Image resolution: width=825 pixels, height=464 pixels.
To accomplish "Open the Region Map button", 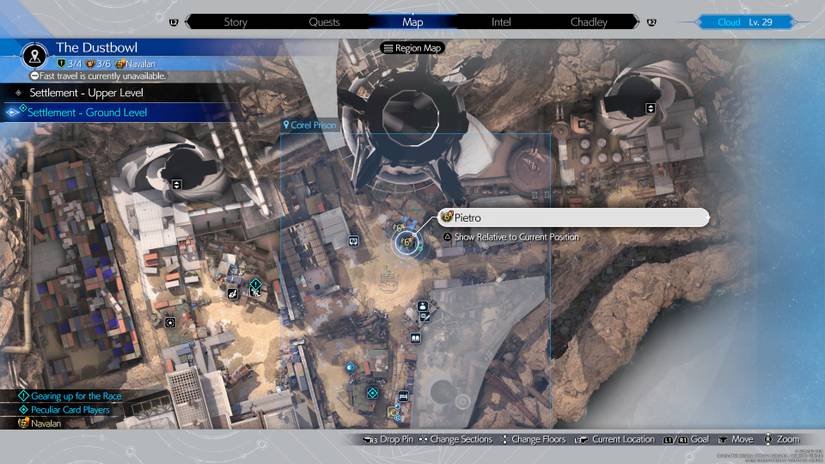I will coord(412,48).
